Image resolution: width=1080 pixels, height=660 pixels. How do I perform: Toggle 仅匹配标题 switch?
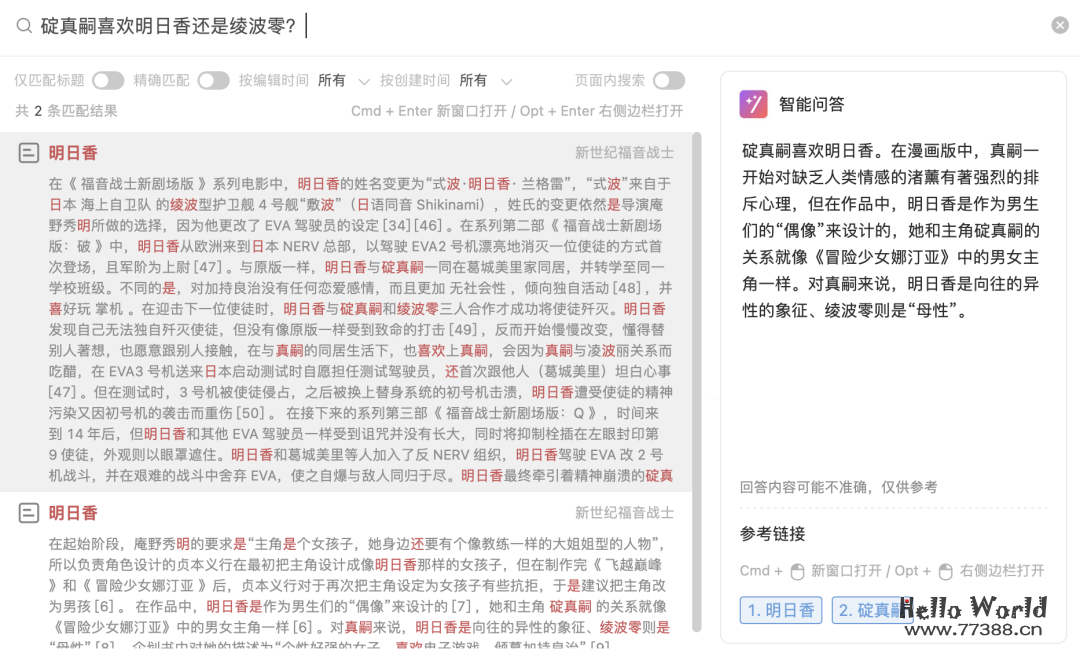pyautogui.click(x=108, y=81)
